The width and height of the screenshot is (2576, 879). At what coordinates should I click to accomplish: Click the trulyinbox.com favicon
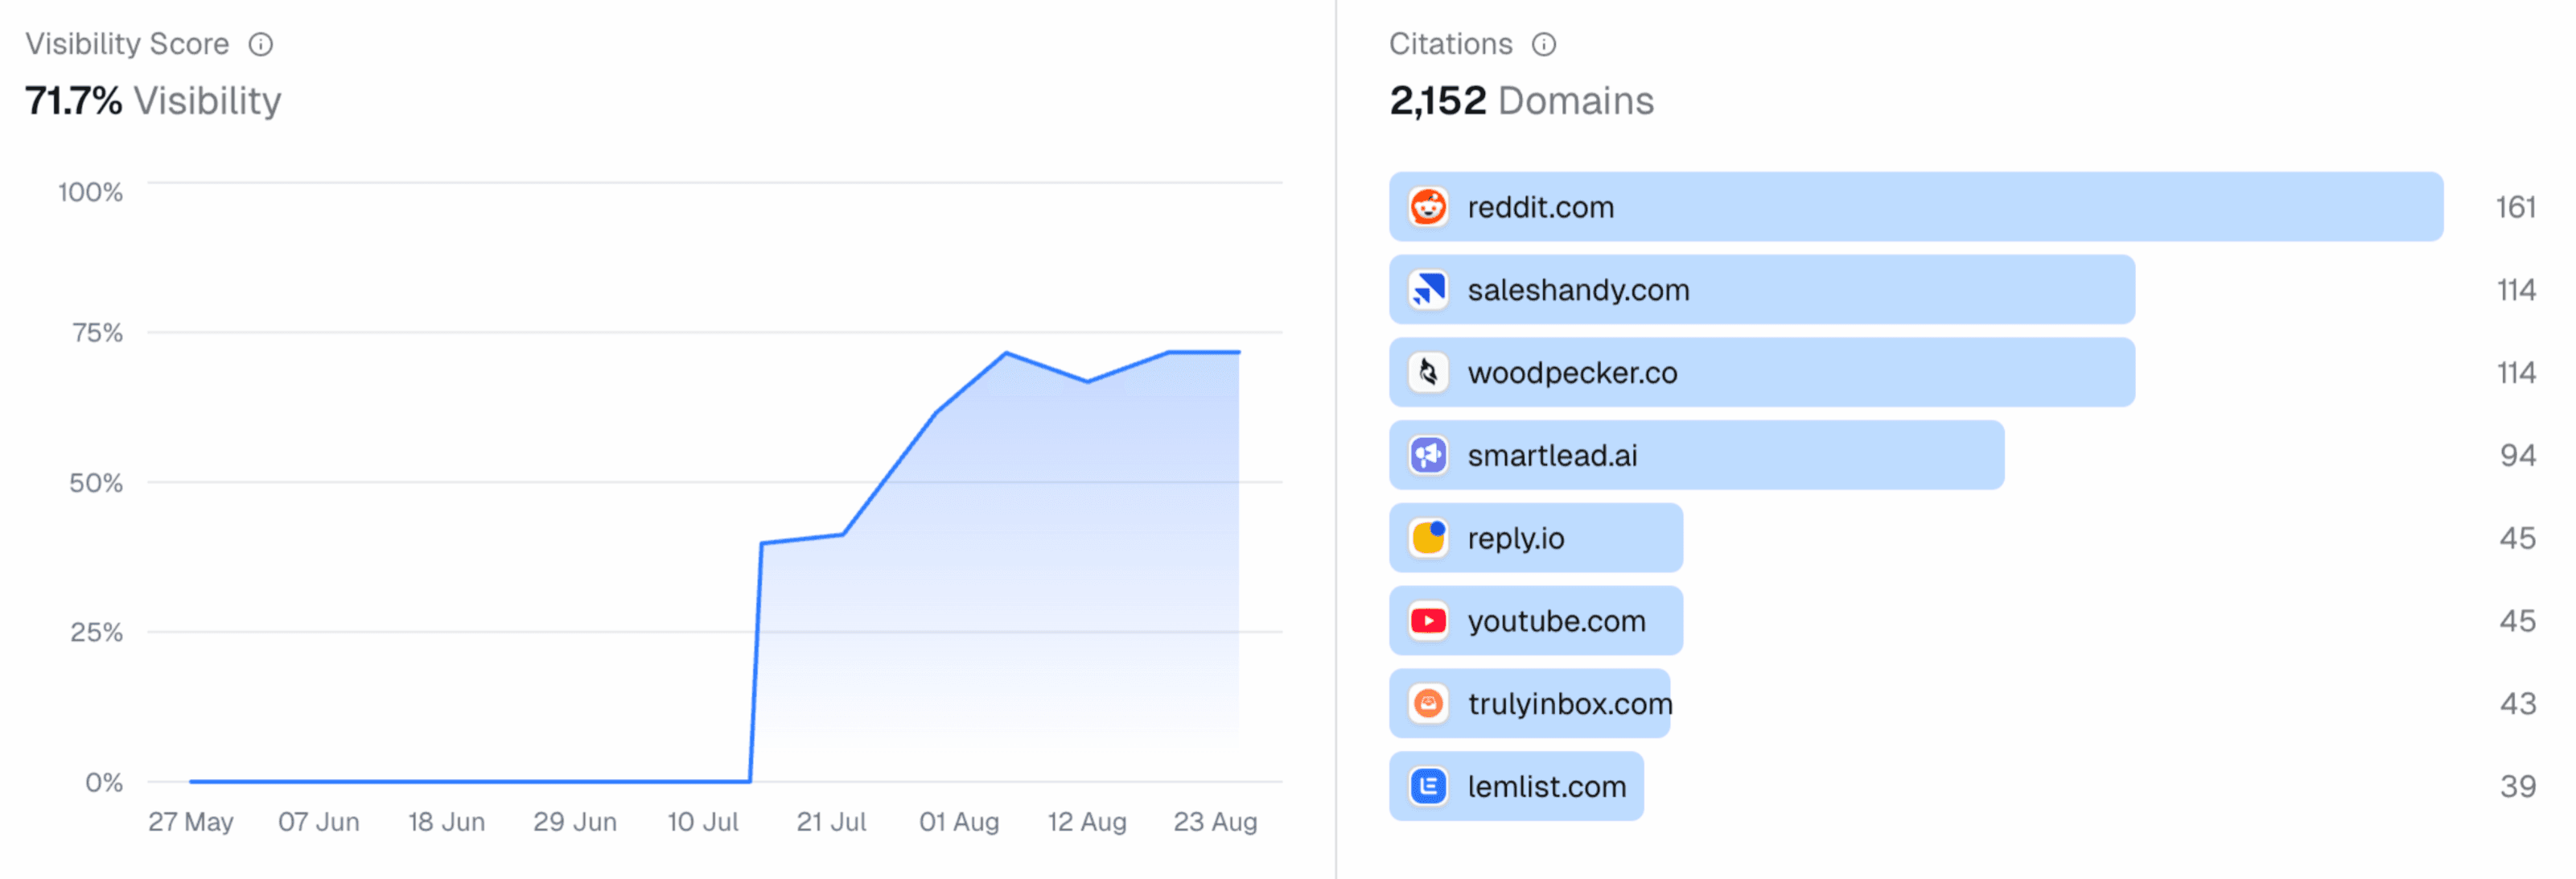tap(1429, 703)
